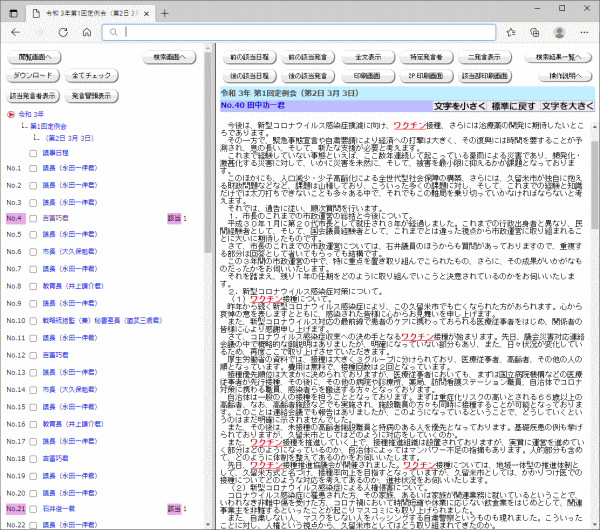
Task: Open the browser settings and more menu
Action: coord(584,33)
